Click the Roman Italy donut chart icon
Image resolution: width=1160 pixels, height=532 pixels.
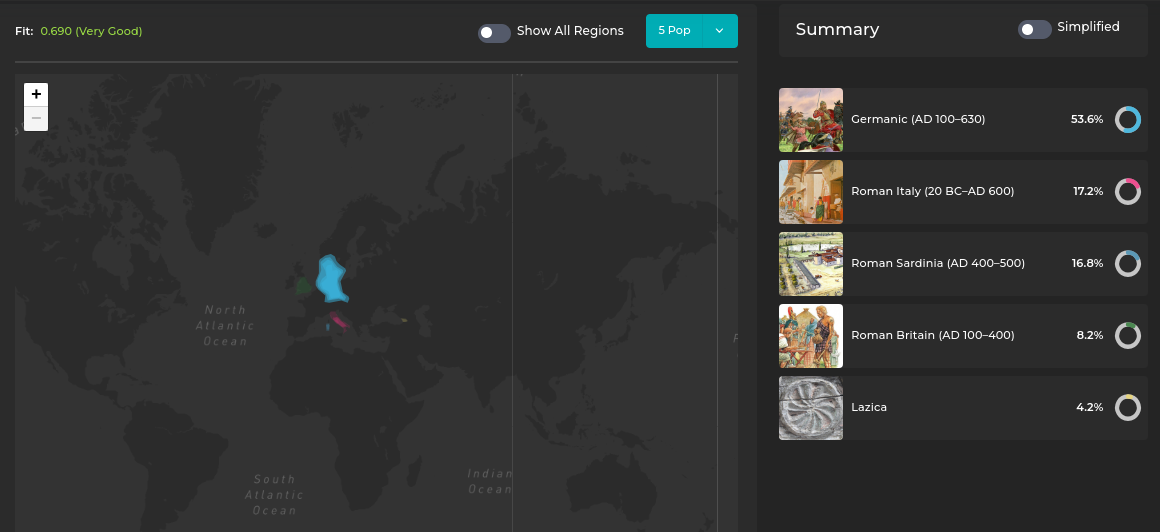[1127, 192]
